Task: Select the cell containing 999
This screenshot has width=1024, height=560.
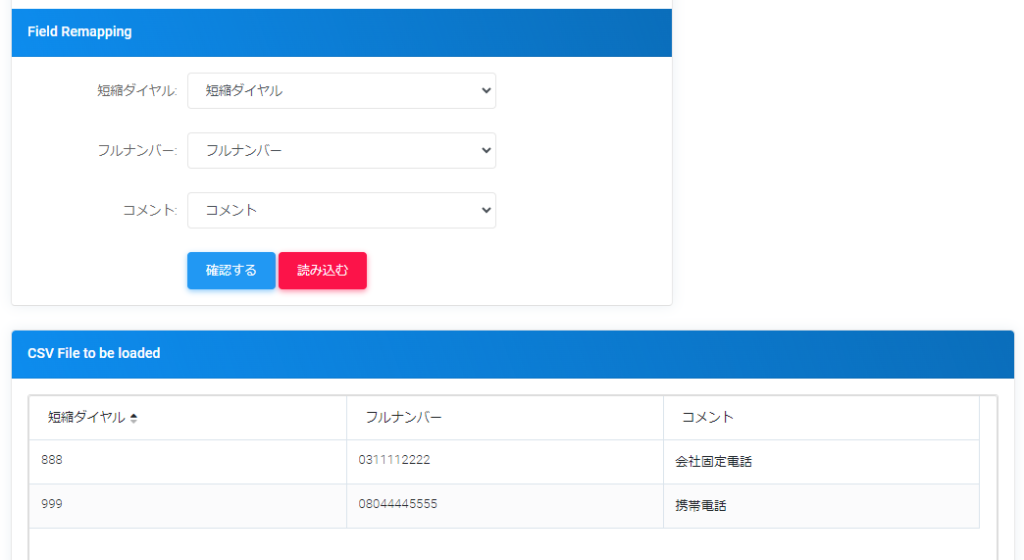Action: 53,505
